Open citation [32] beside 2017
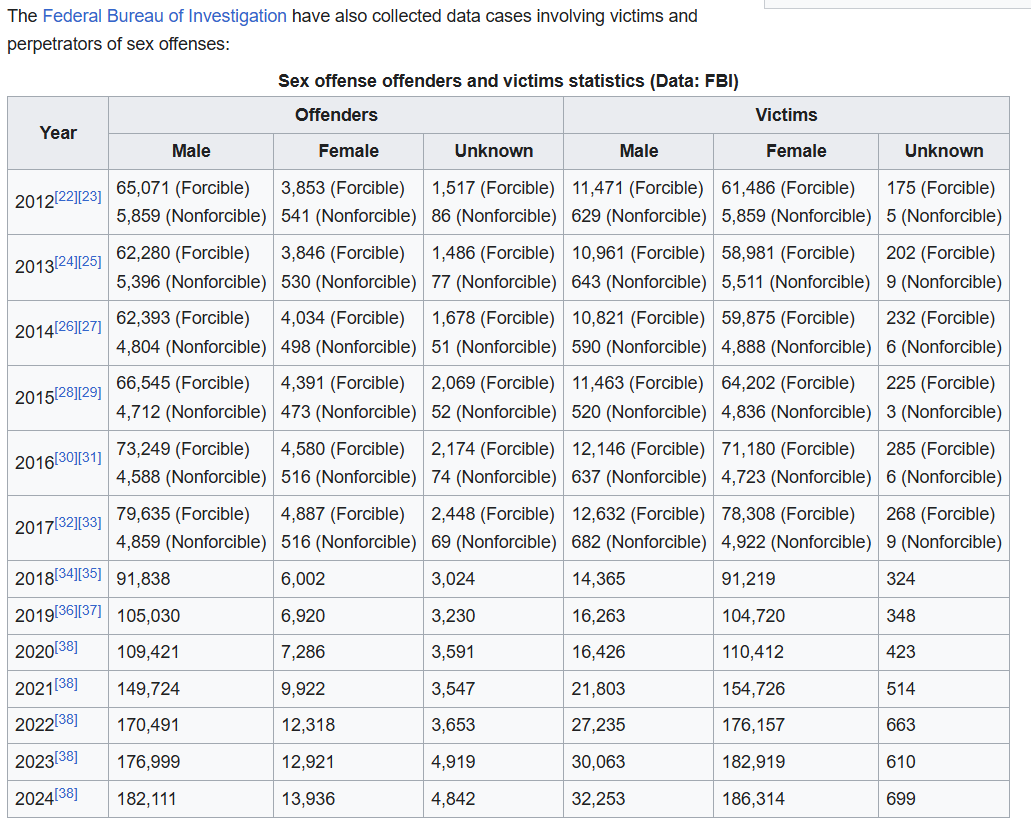 (x=66, y=522)
